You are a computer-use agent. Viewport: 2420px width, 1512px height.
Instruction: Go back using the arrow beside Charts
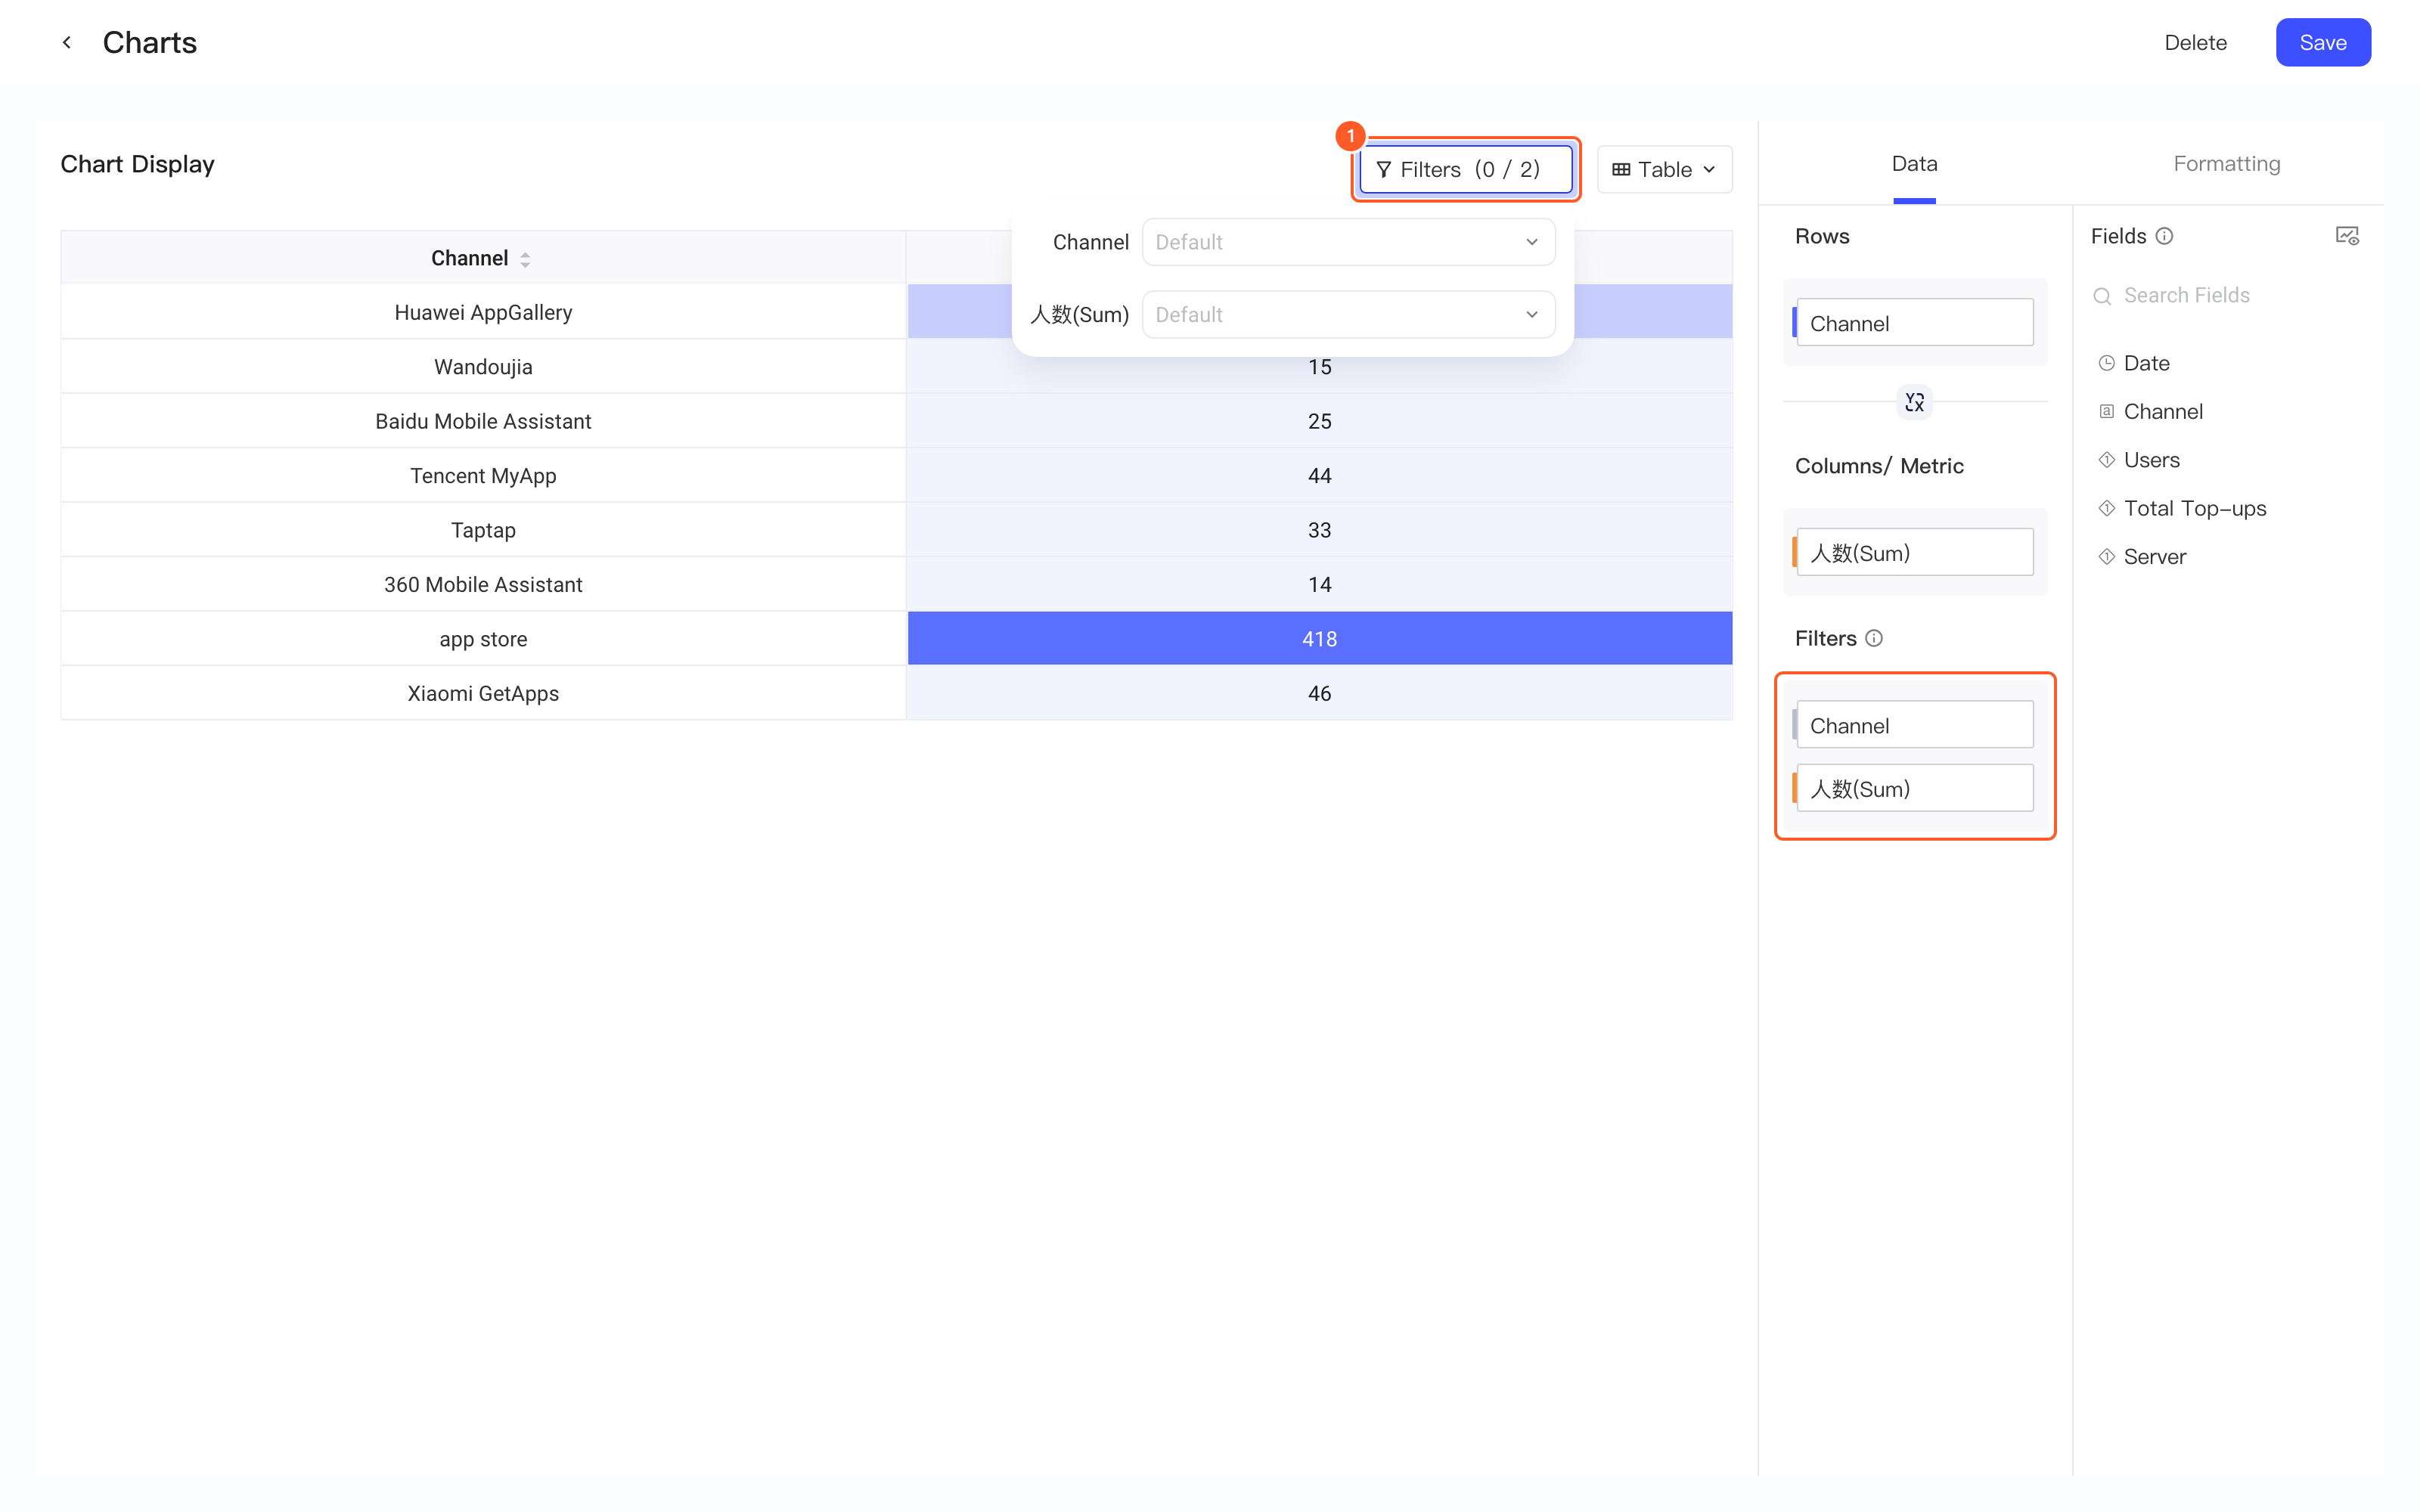(x=67, y=42)
